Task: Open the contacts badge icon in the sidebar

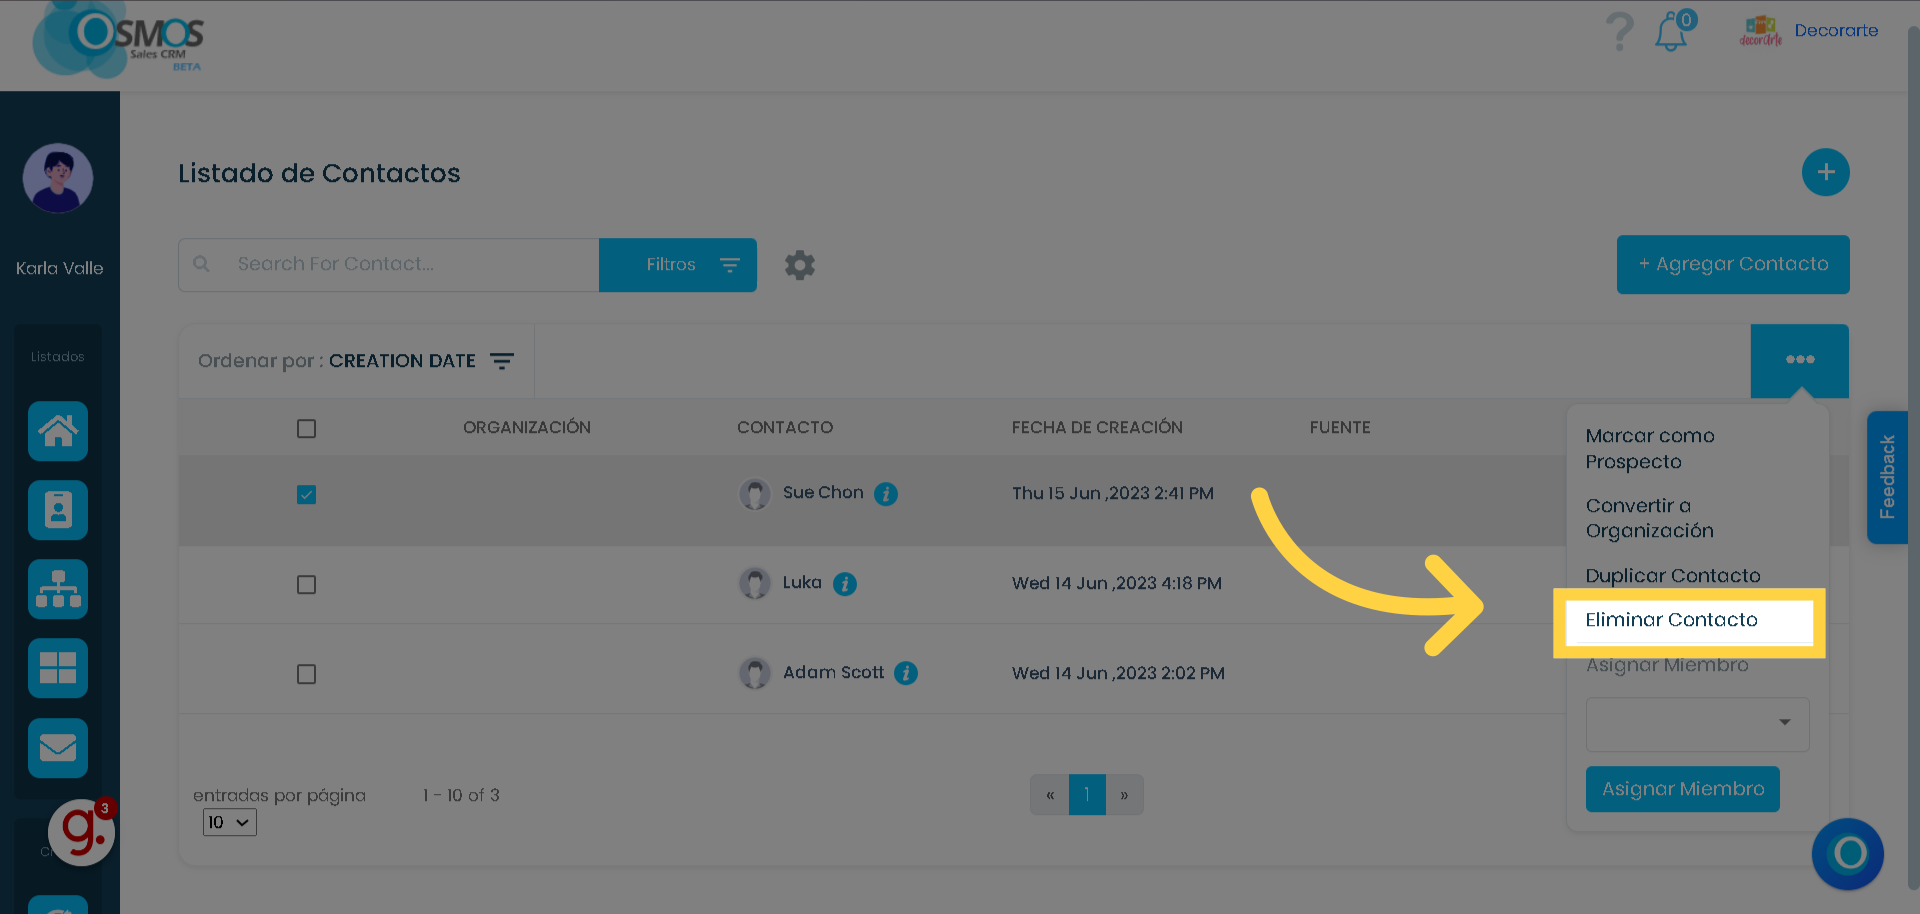Action: (x=58, y=510)
